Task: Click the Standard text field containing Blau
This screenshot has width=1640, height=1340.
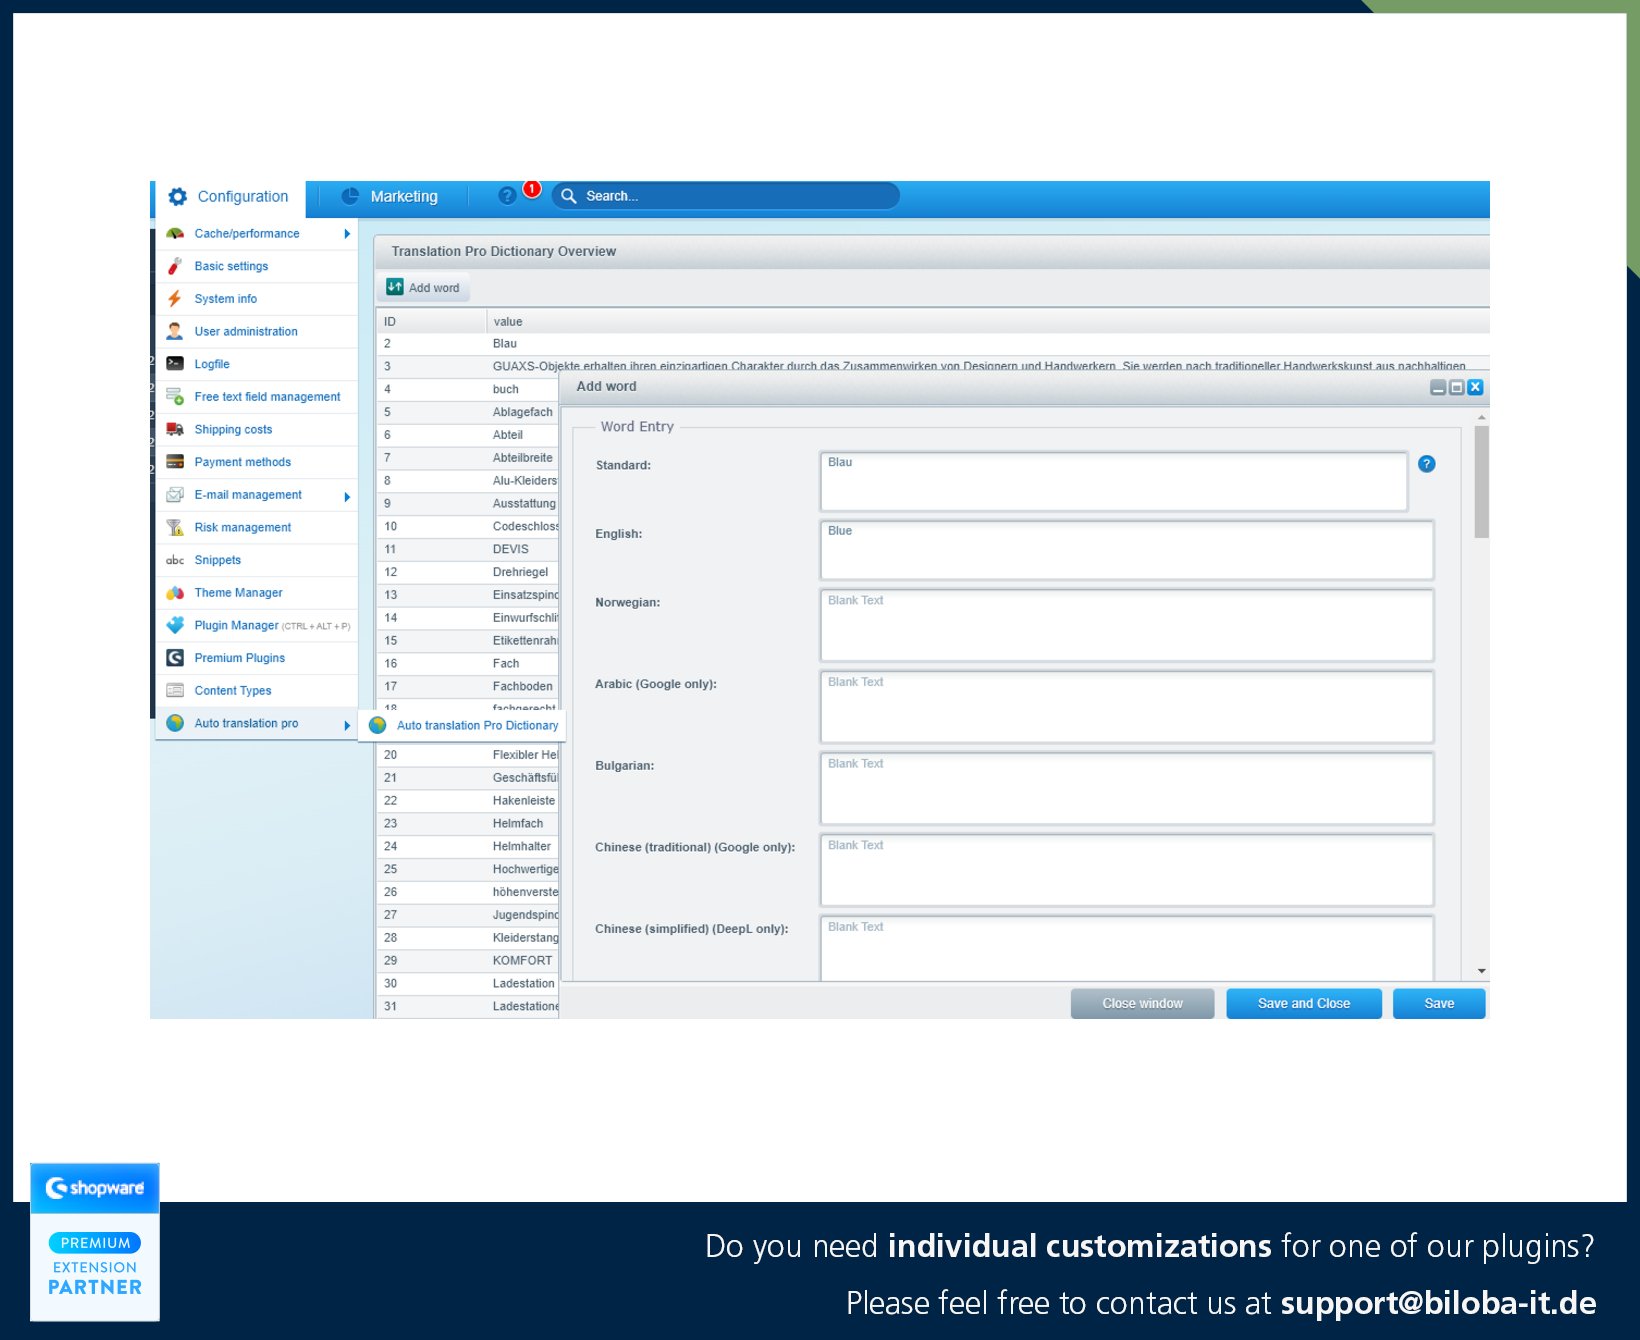Action: [x=1114, y=481]
